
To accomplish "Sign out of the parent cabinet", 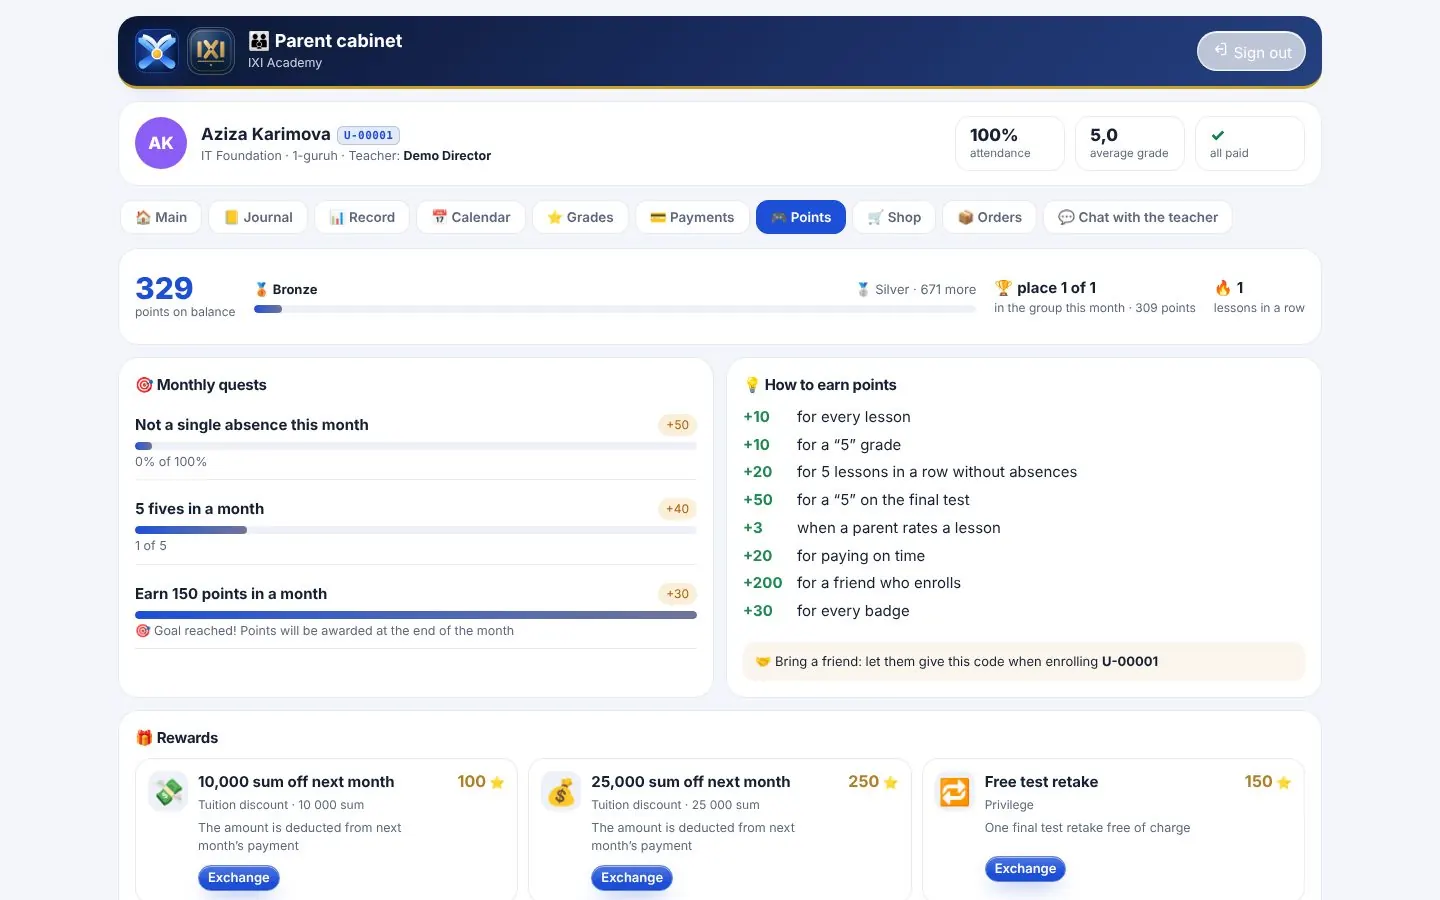I will (x=1251, y=52).
